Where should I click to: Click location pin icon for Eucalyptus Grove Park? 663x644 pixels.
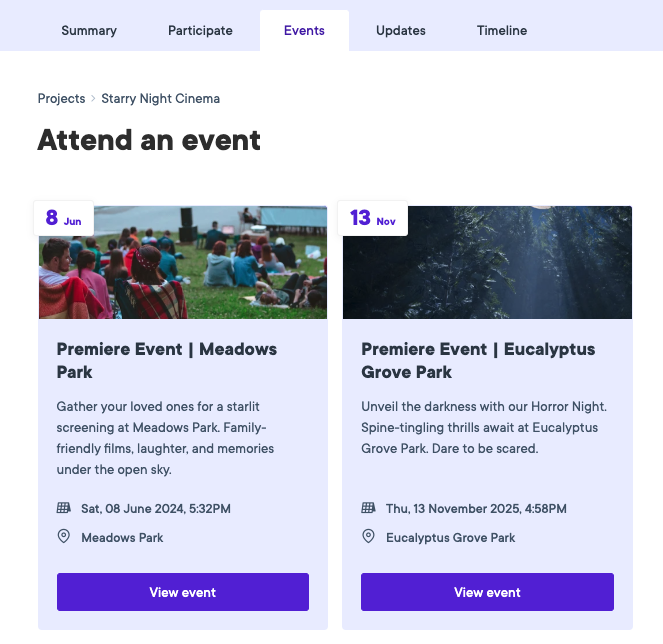click(369, 537)
